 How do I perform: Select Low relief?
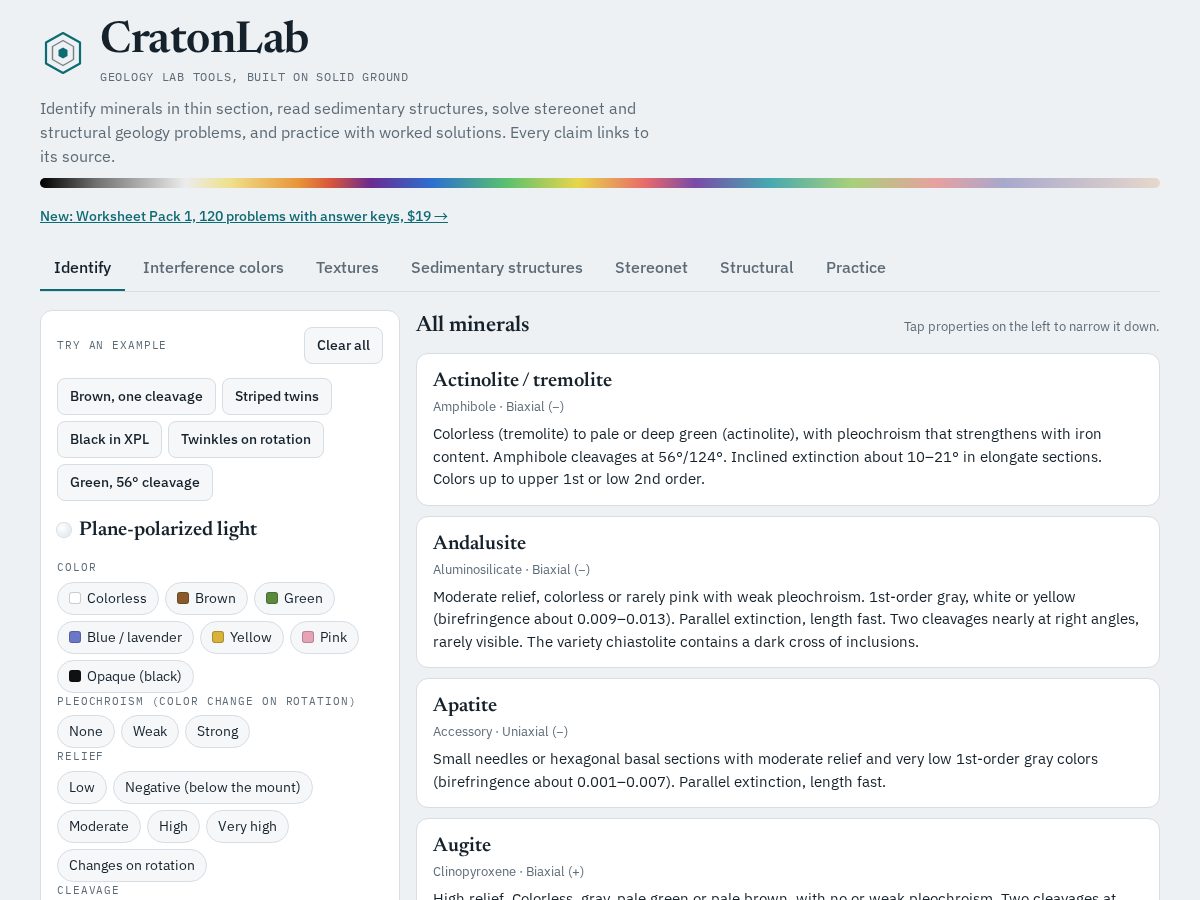(x=82, y=787)
